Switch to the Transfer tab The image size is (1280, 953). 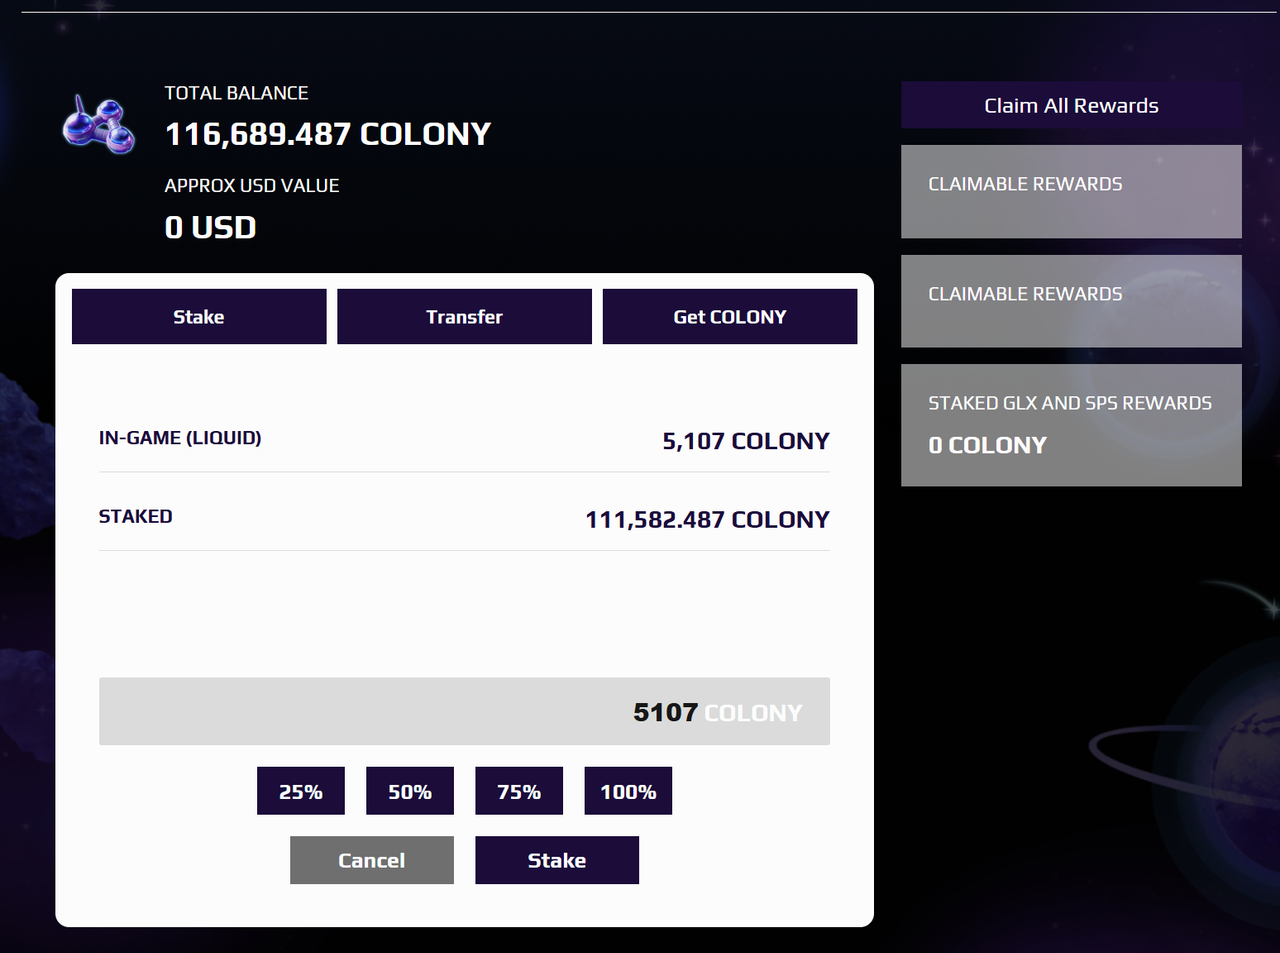click(x=464, y=317)
